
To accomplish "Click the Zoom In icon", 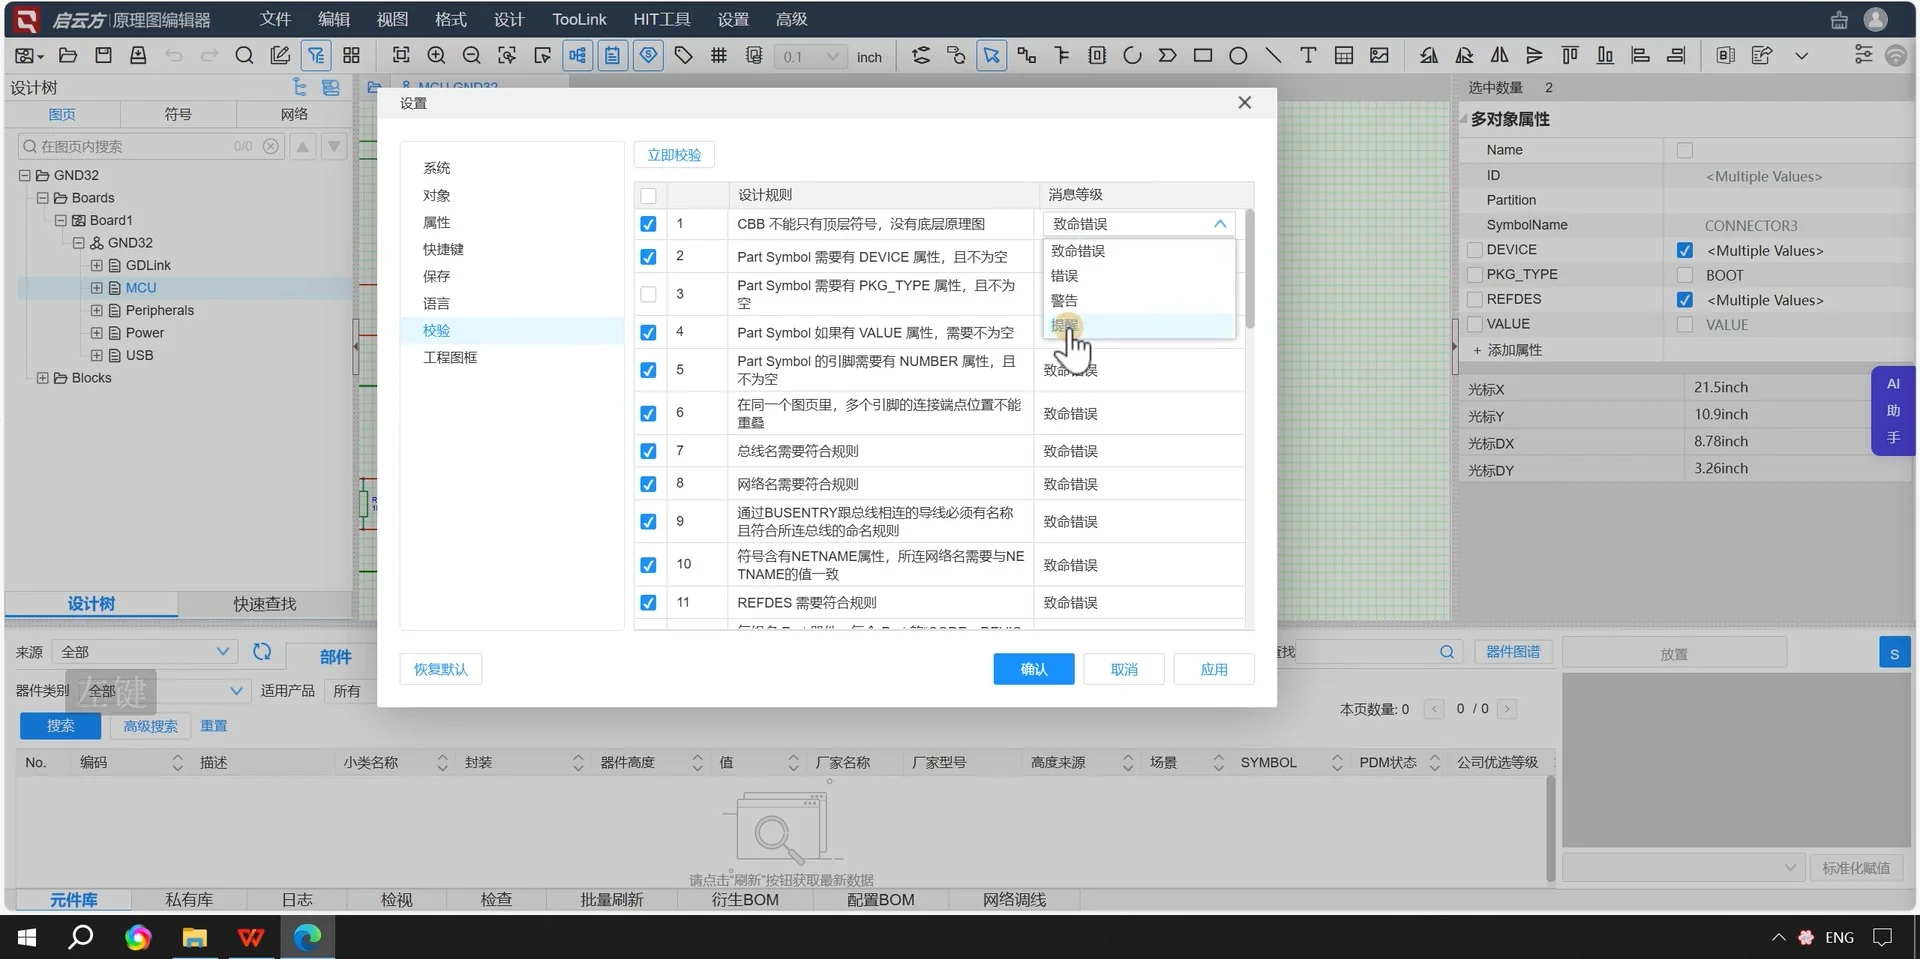I will 436,55.
